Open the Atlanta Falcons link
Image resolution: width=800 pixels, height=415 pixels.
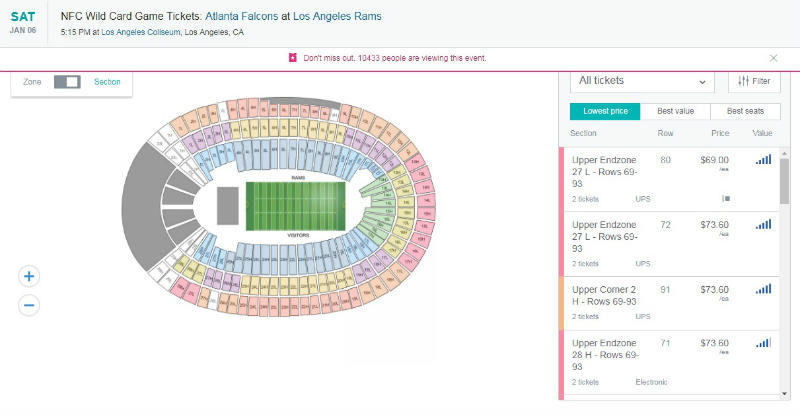pyautogui.click(x=242, y=16)
